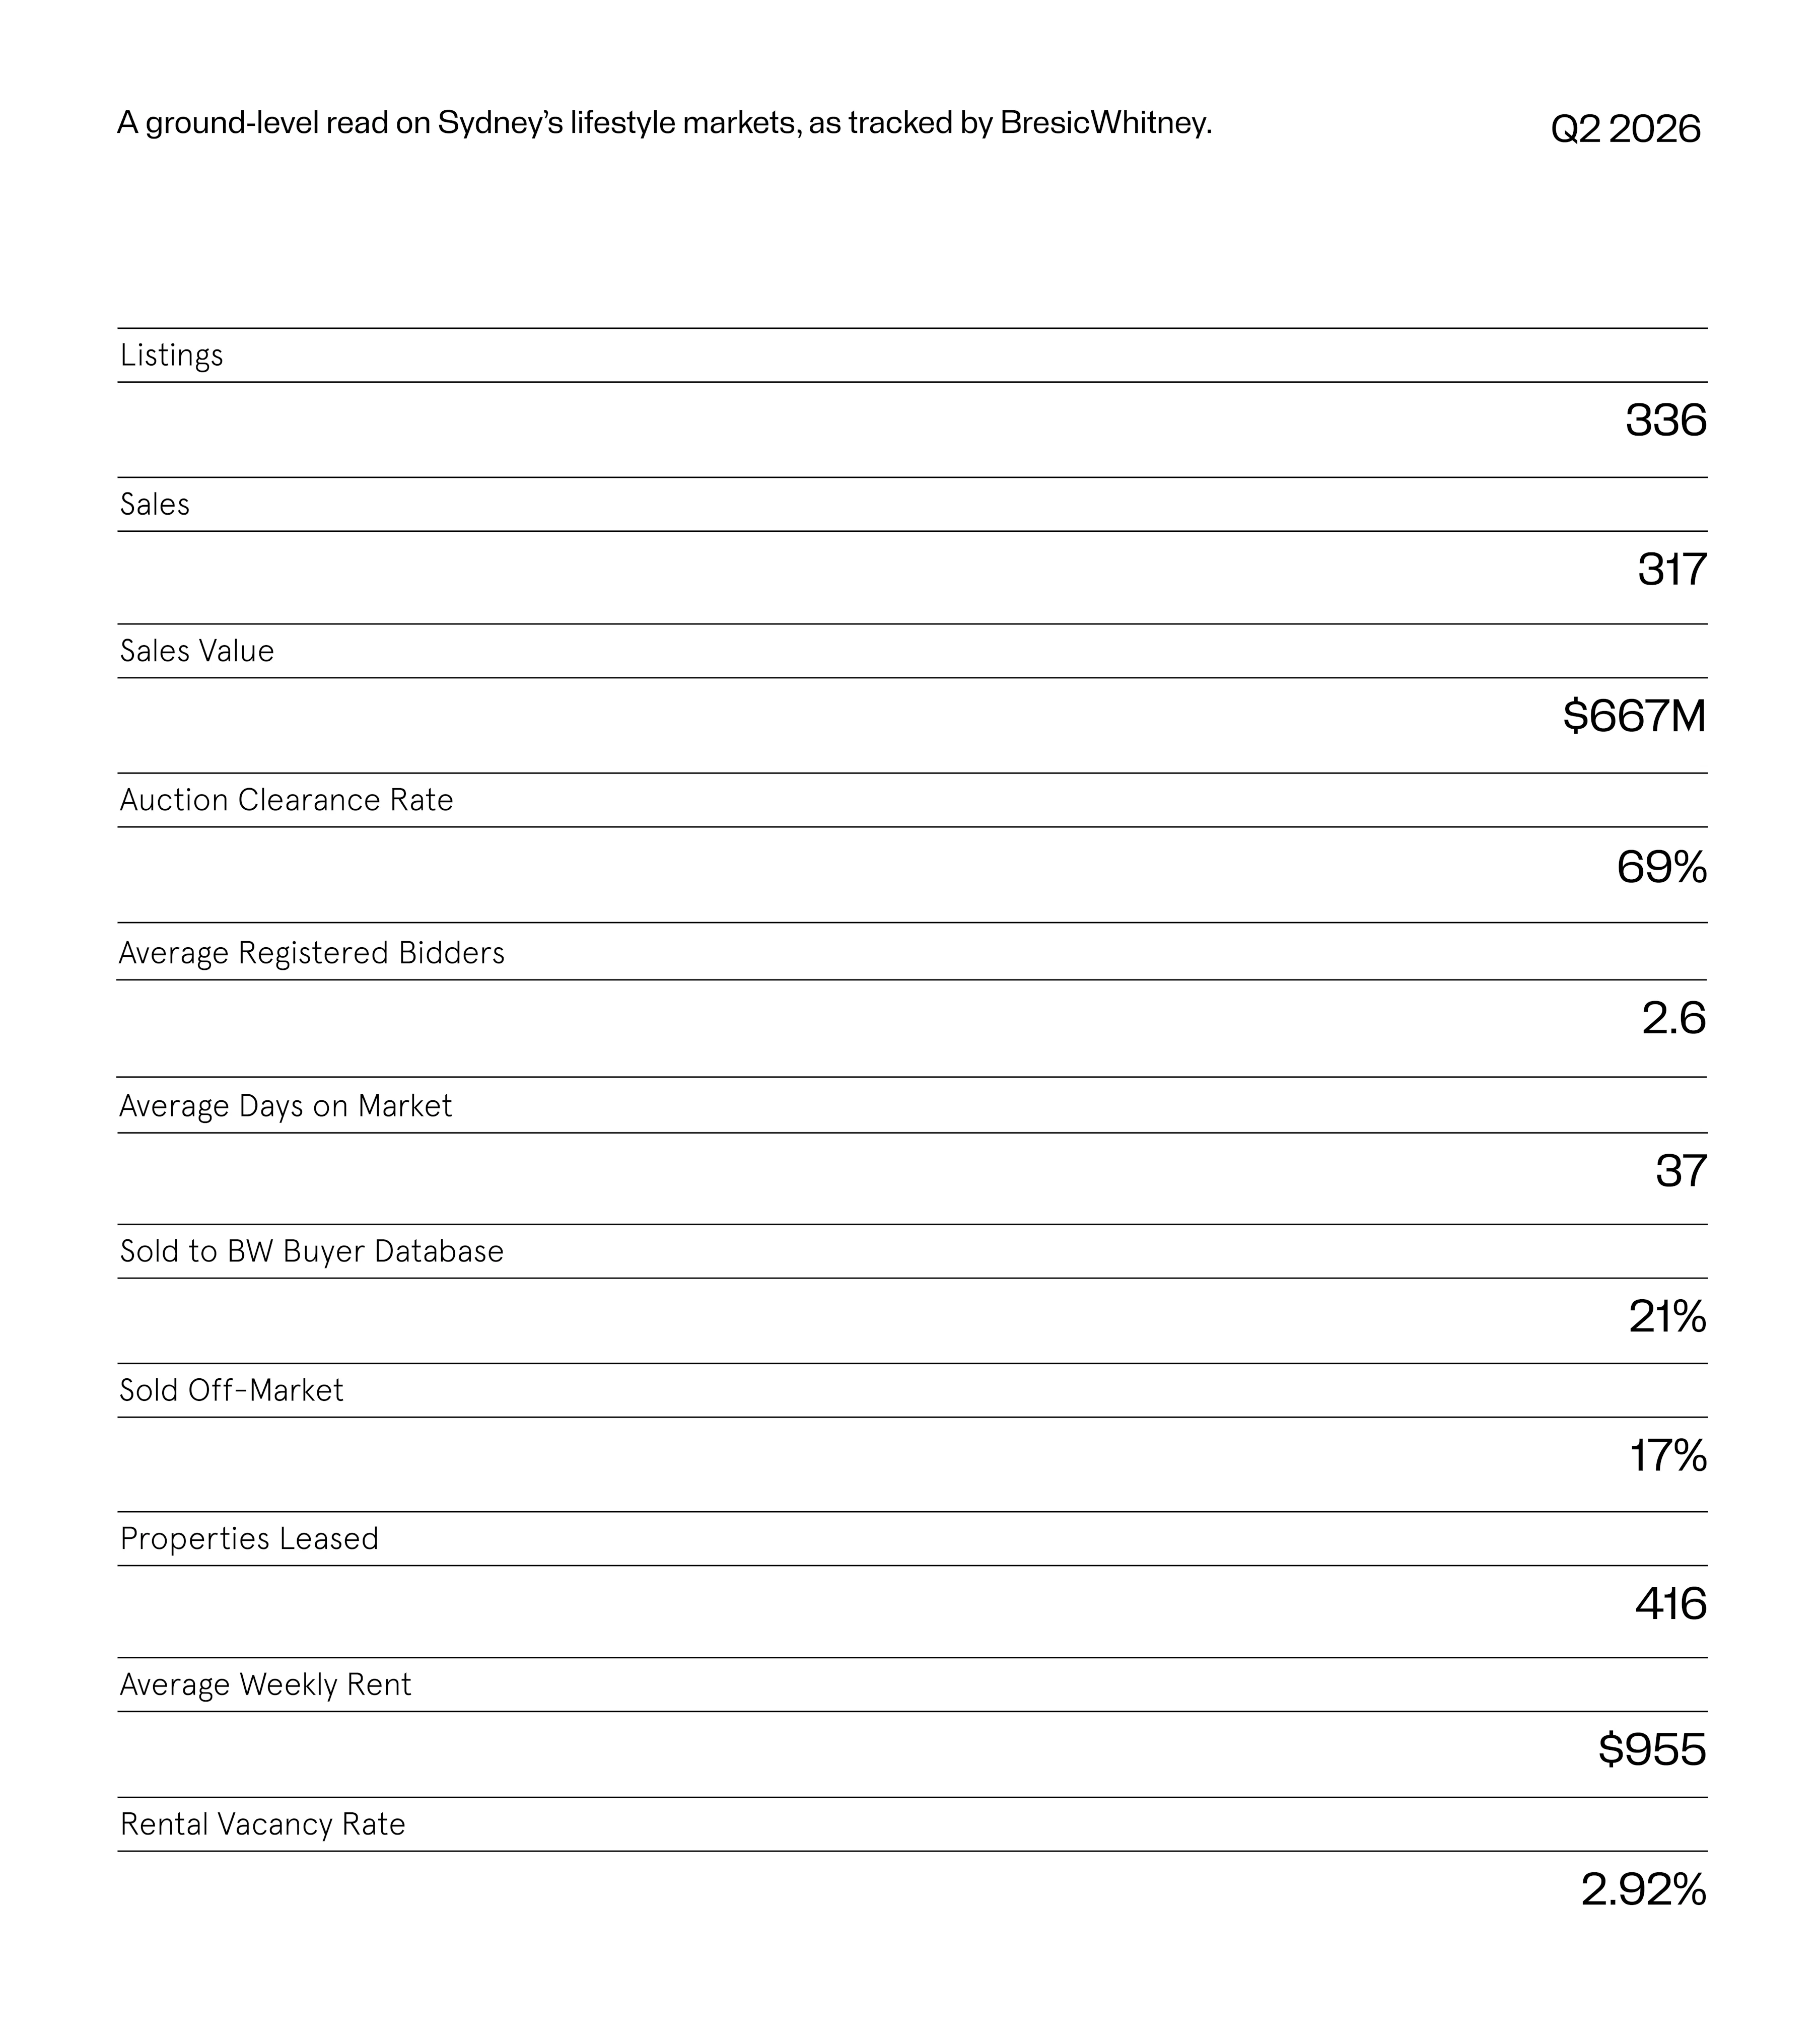Click the 37 days on market value
Image resolution: width=1817 pixels, height=2044 pixels.
click(x=1680, y=1171)
